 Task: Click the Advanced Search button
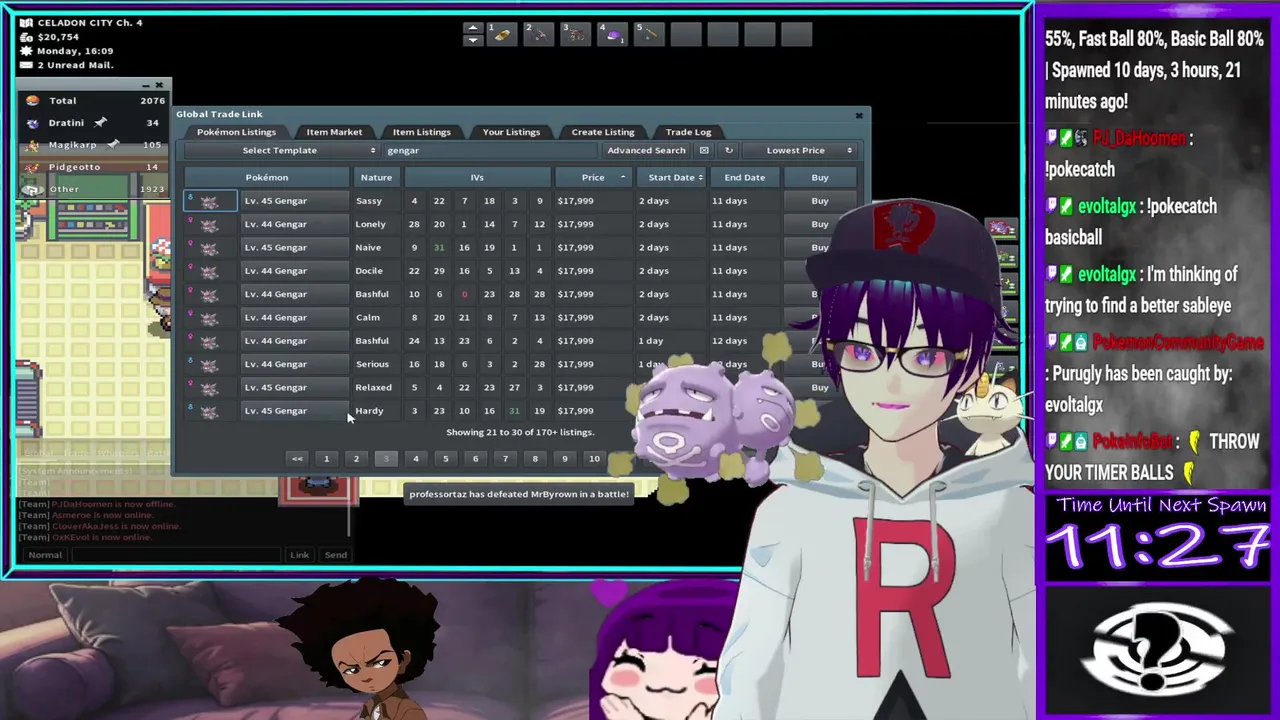(x=646, y=150)
